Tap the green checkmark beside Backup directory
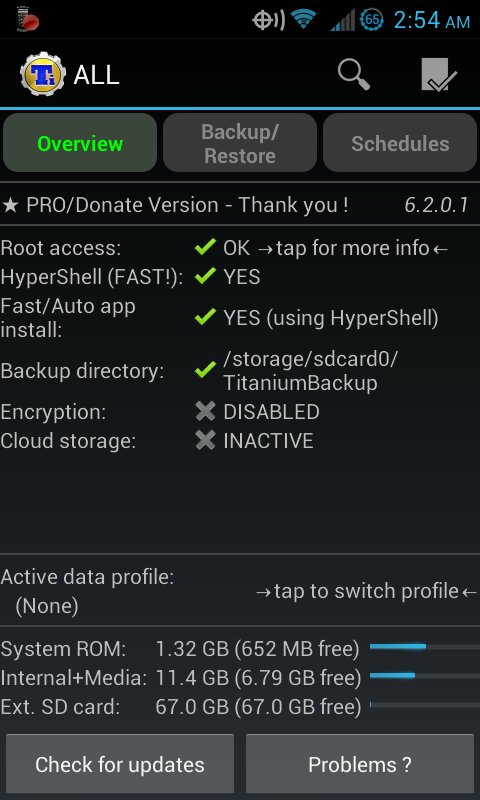Image resolution: width=480 pixels, height=800 pixels. 205,370
